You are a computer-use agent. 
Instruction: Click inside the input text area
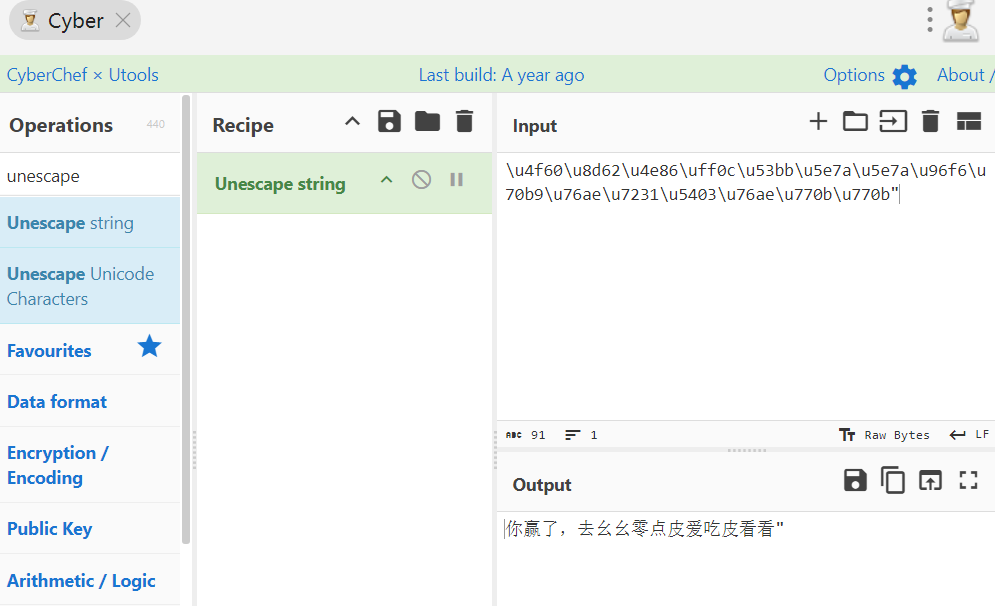tap(746, 286)
